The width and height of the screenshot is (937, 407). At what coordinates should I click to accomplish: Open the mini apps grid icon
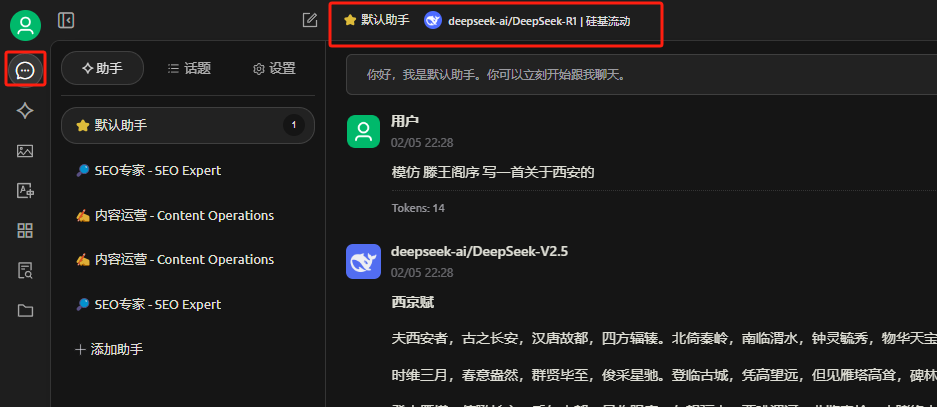[x=25, y=231]
